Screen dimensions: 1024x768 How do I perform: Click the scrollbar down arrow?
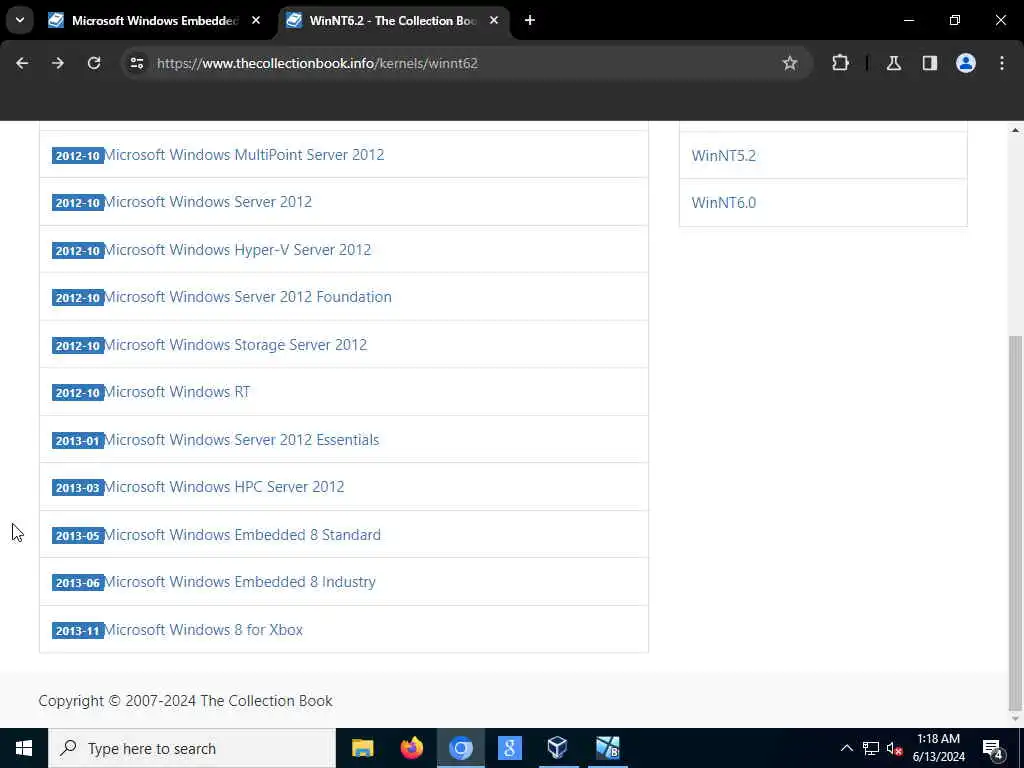1015,719
